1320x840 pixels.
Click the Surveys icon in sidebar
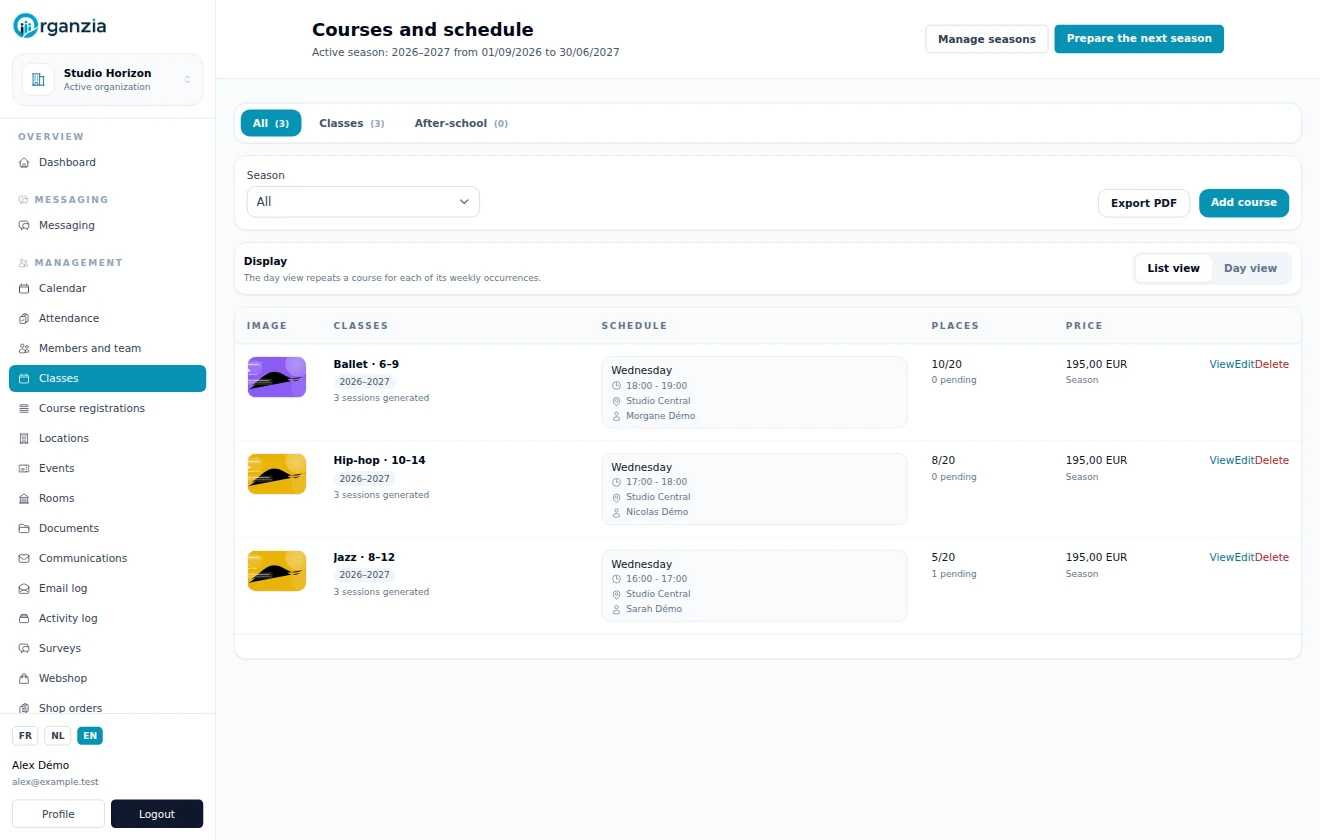24,648
